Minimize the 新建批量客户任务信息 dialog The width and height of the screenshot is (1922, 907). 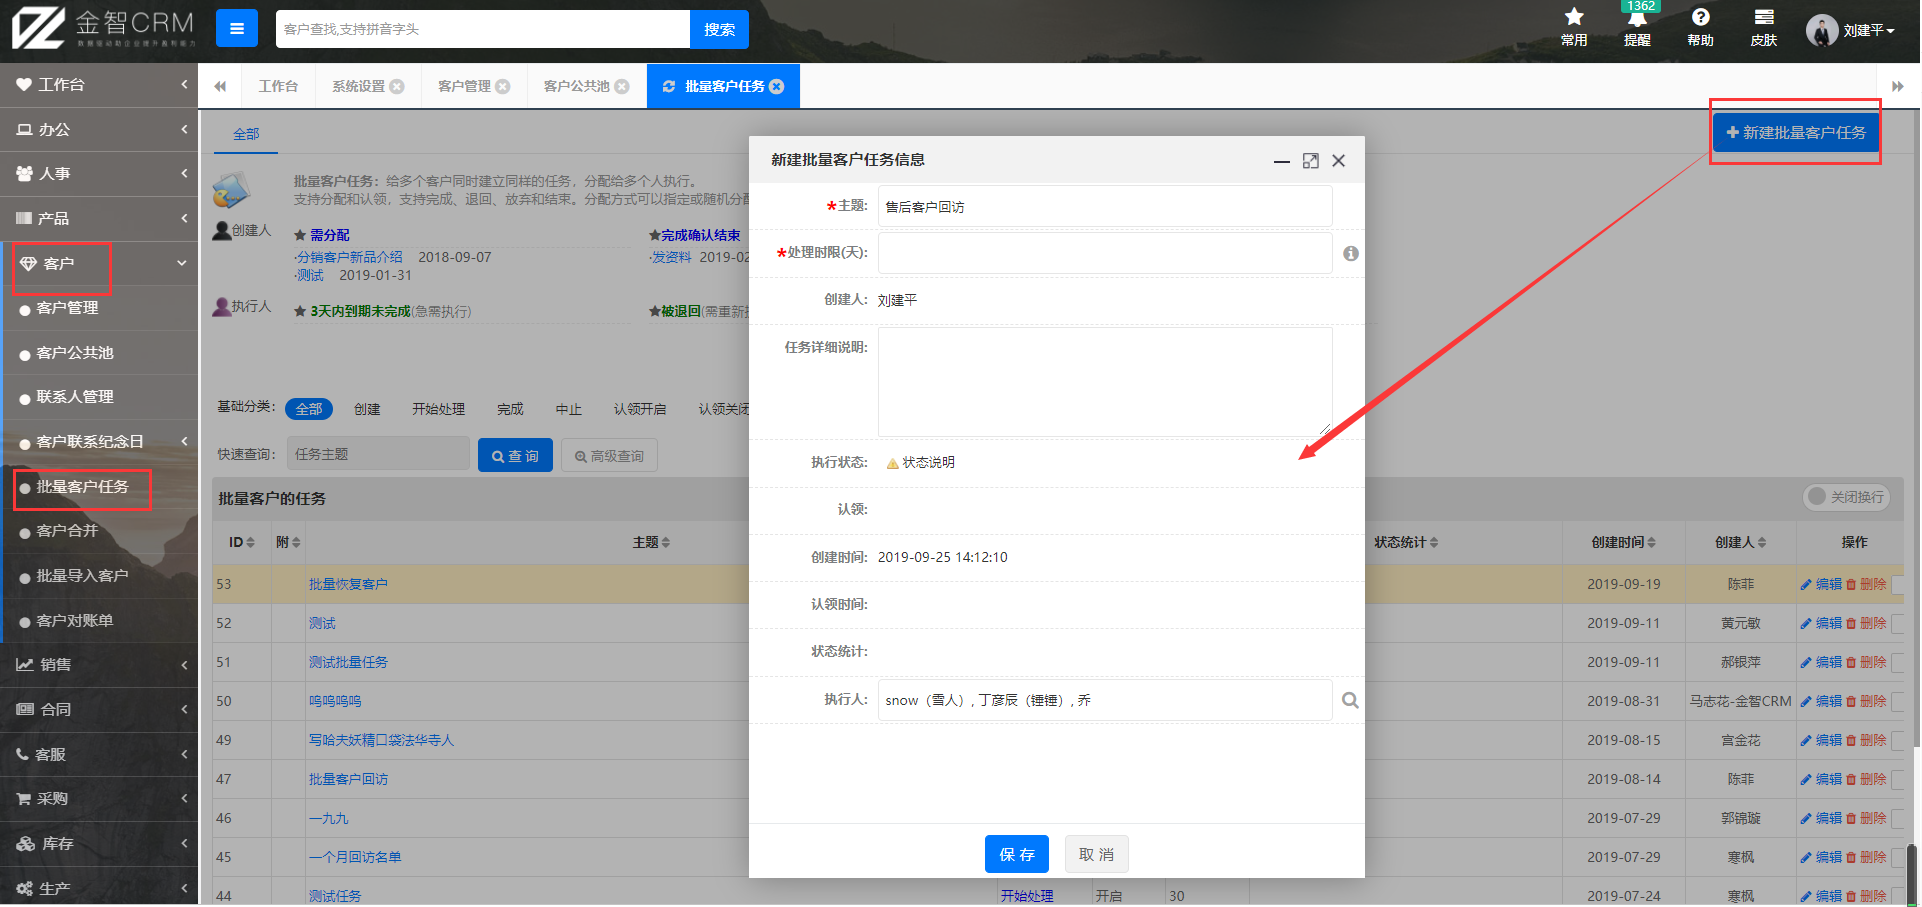coord(1282,161)
